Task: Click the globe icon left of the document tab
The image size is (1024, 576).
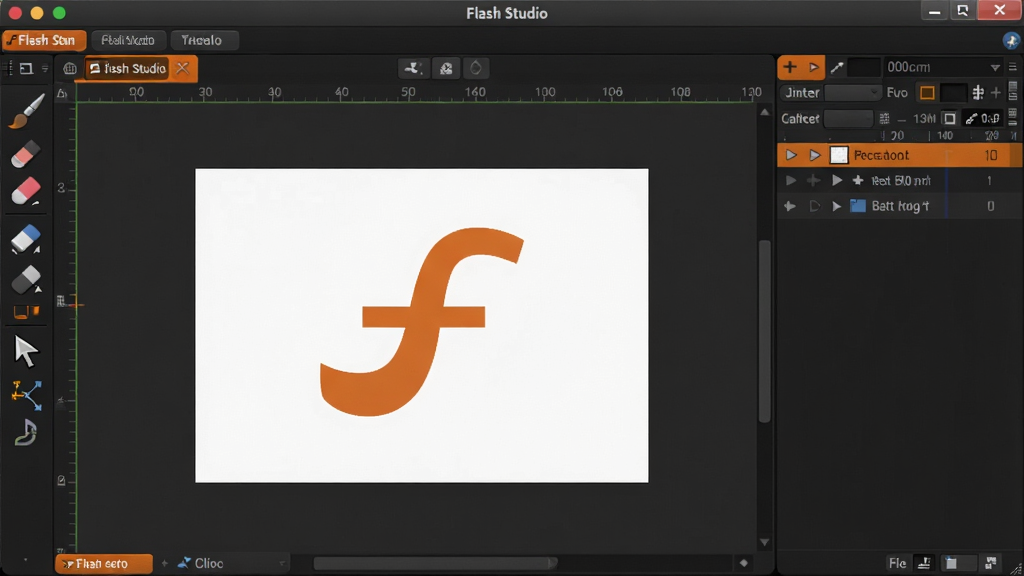Action: [x=69, y=69]
